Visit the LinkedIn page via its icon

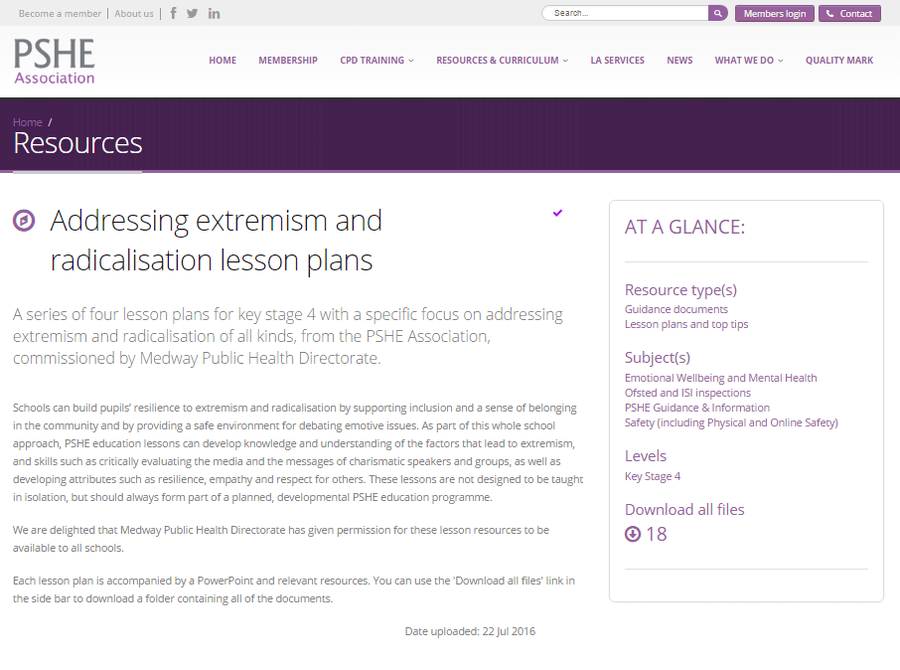213,13
